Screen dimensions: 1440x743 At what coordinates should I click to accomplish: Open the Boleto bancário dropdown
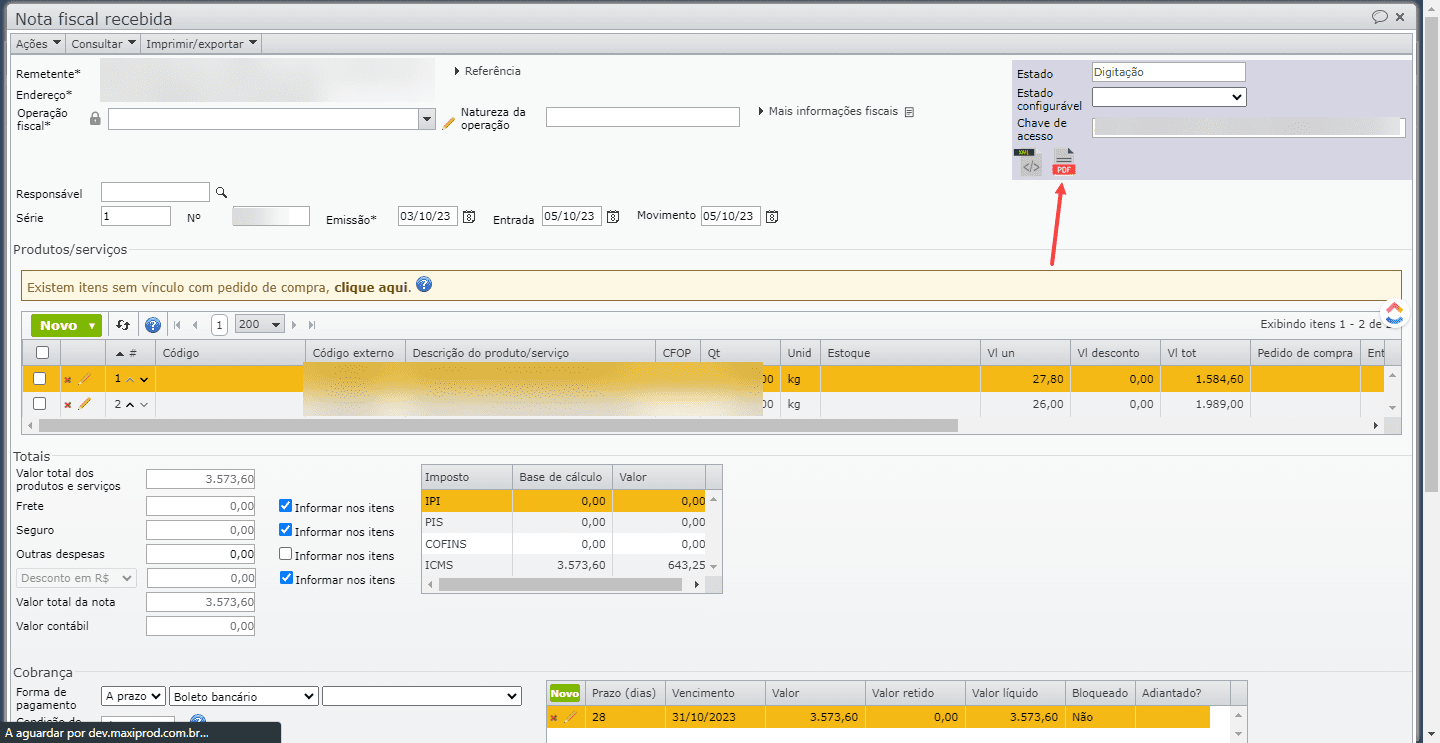[244, 696]
